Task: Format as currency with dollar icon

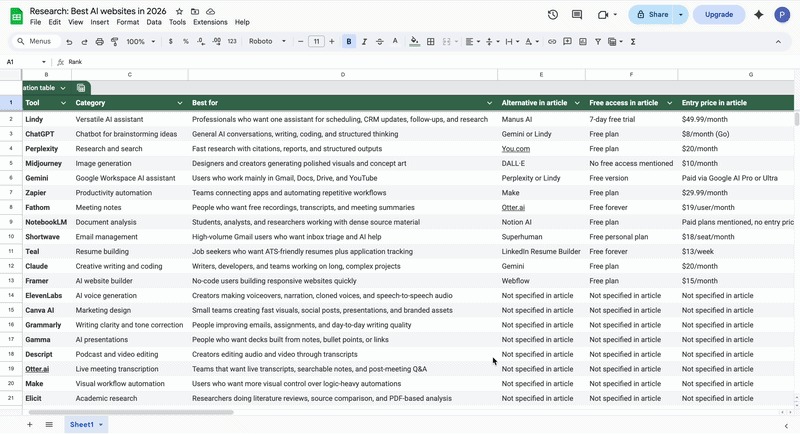Action: (170, 42)
